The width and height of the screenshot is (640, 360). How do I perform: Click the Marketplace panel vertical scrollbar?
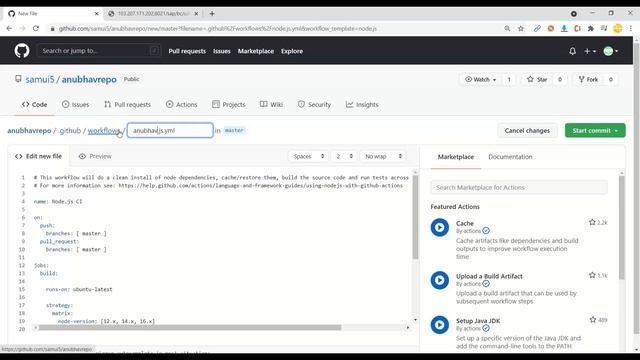(622, 227)
